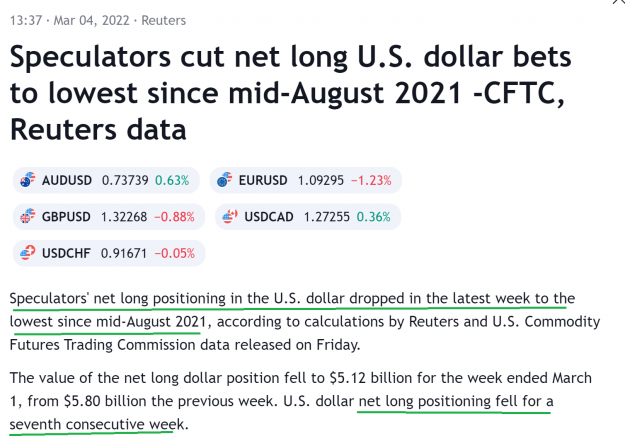Click the Reuters source label
The image size is (625, 441).
[x=163, y=20]
